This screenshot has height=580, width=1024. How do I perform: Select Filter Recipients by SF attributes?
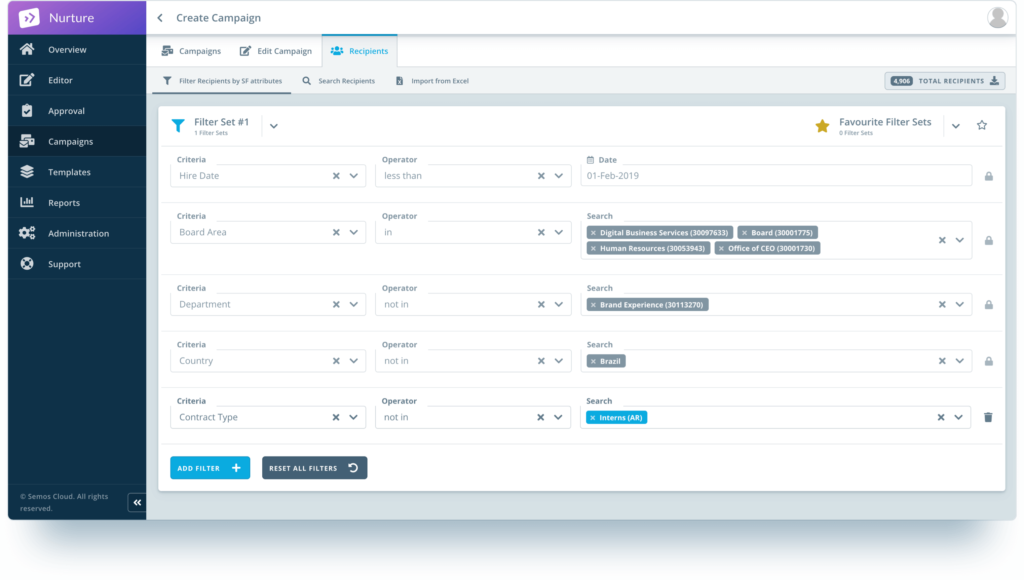point(222,81)
